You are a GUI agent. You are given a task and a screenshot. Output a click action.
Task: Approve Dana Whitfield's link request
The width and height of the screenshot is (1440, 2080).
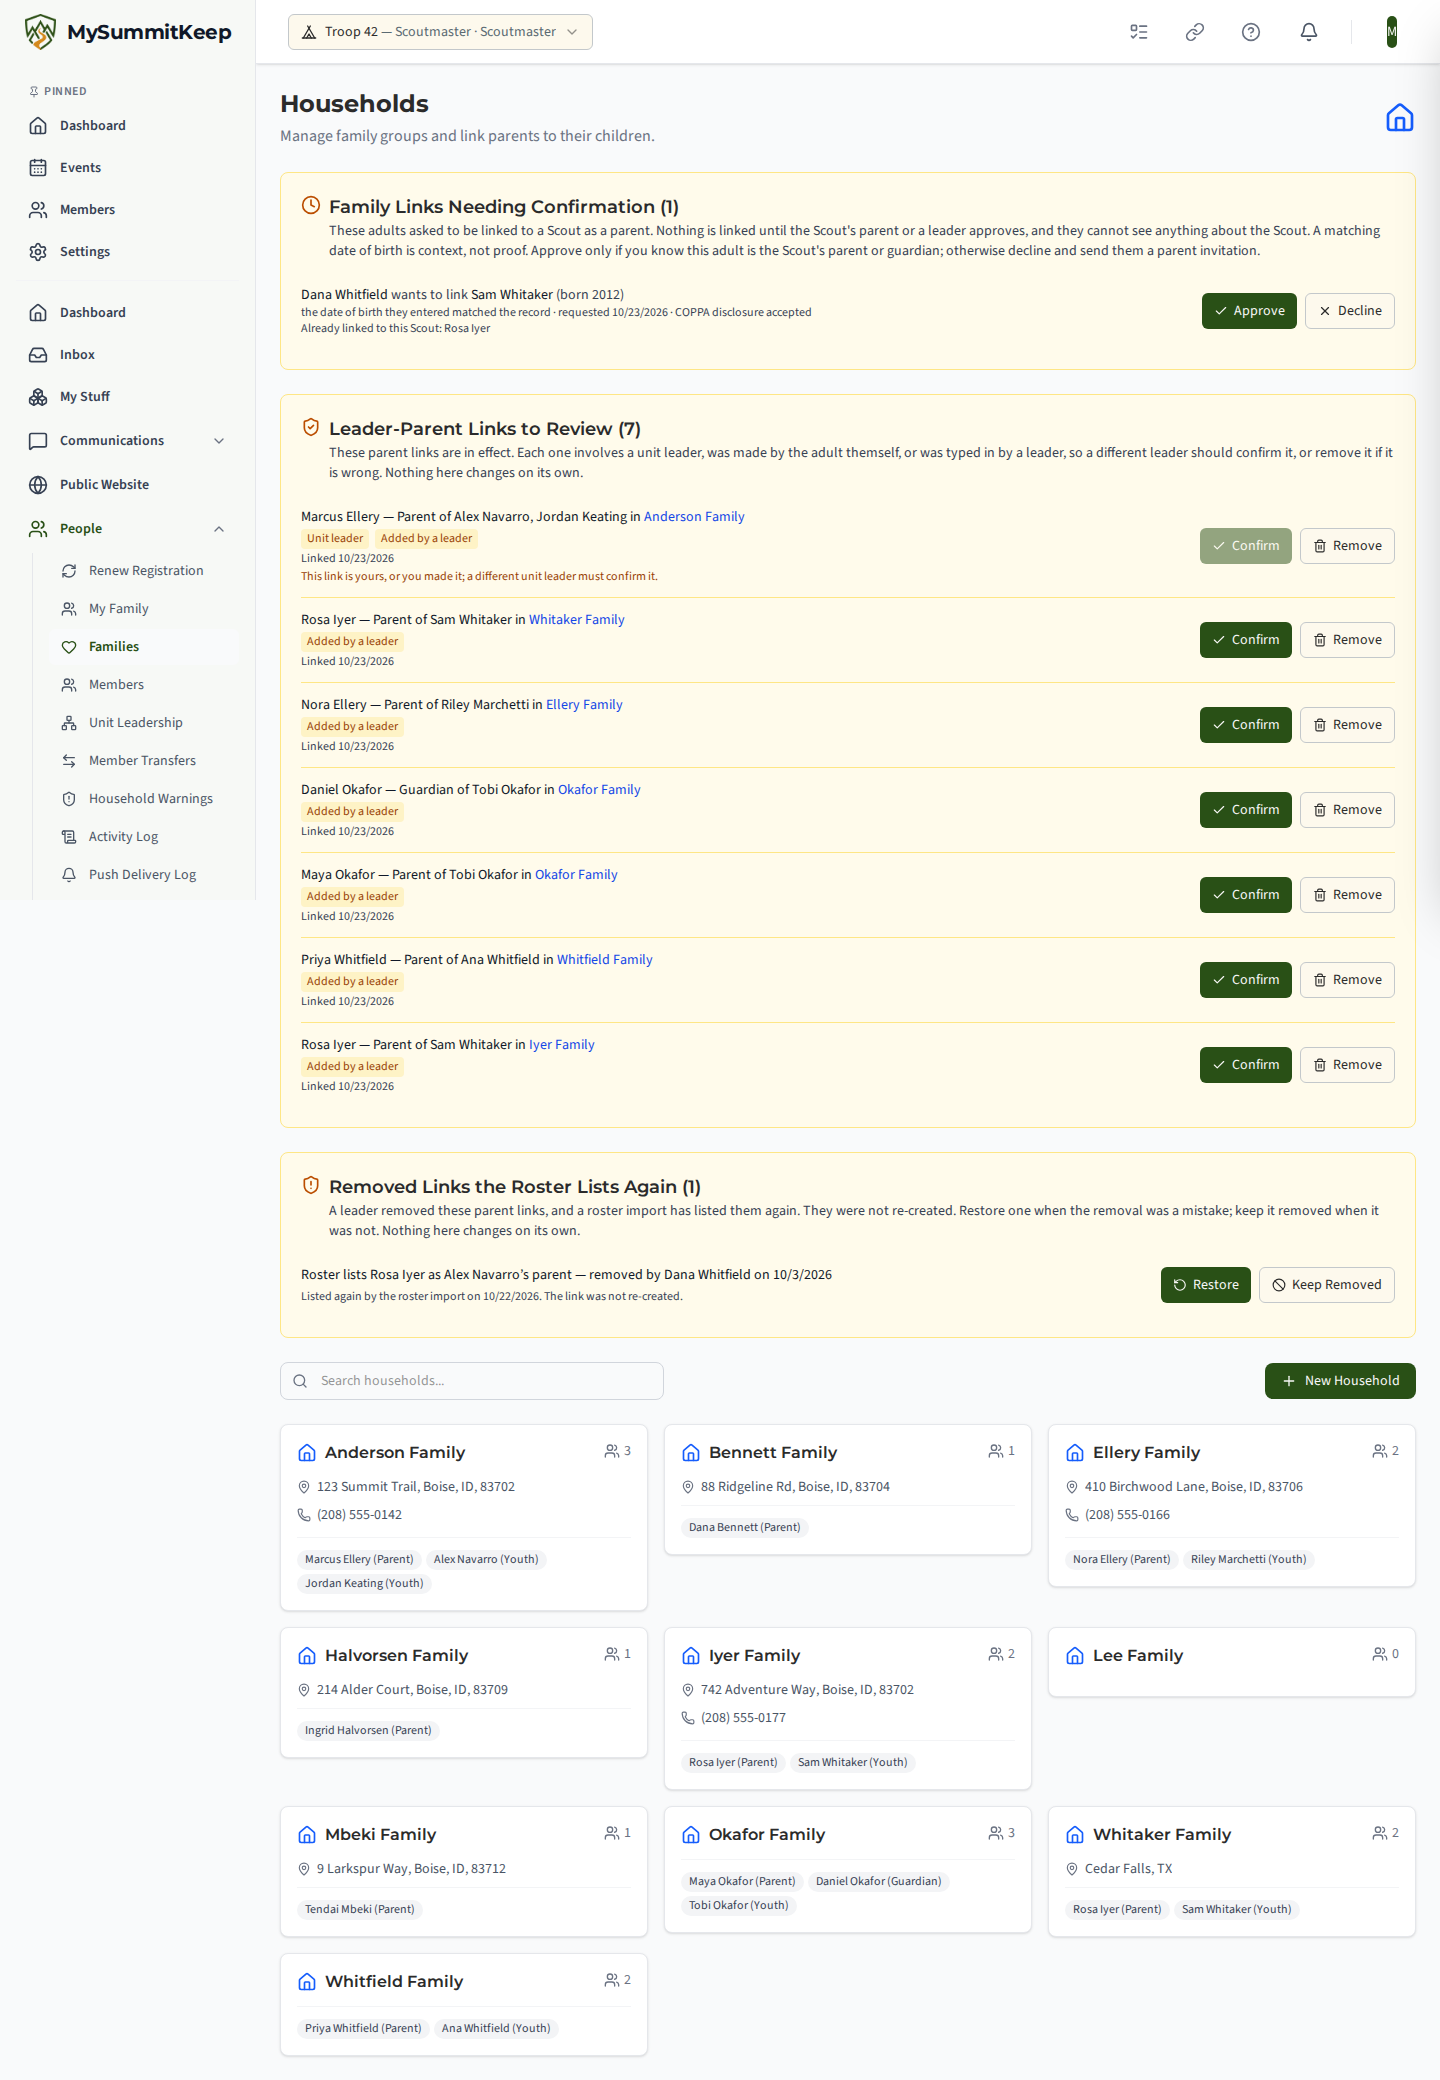pyautogui.click(x=1249, y=311)
